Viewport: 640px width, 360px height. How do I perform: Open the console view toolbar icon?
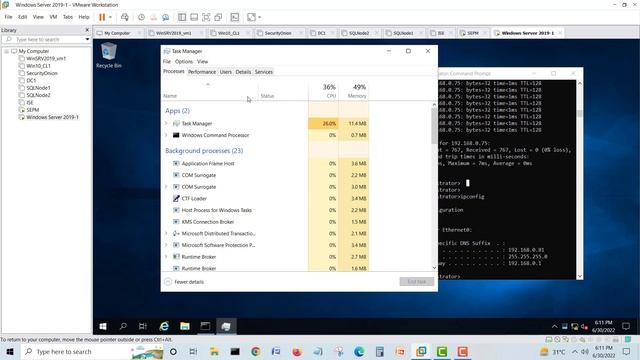click(x=235, y=17)
